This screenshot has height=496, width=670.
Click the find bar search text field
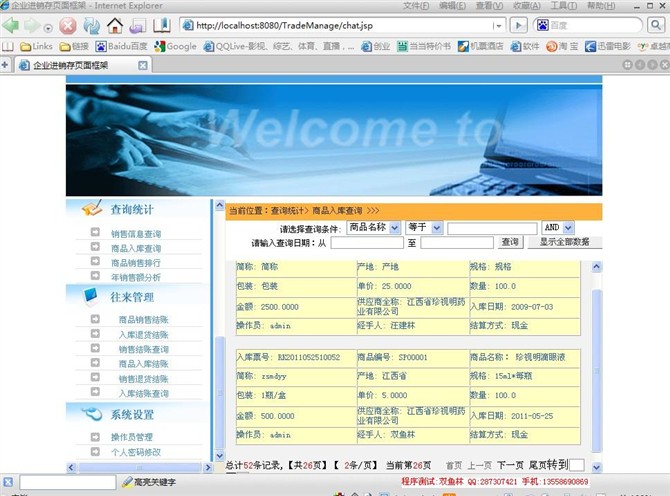(68, 482)
